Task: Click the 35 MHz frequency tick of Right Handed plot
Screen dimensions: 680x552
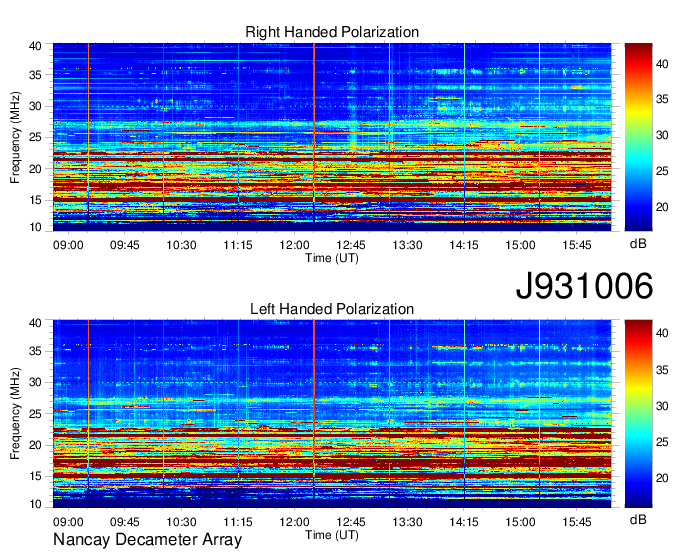Action: click(x=35, y=75)
